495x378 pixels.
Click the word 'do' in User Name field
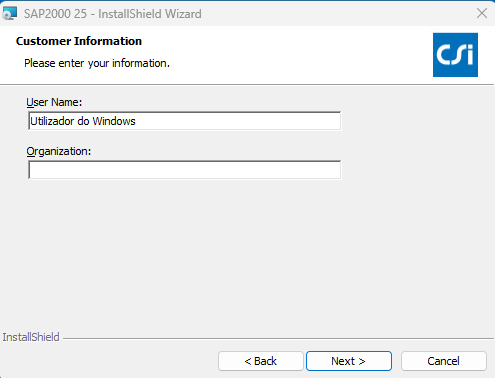(83, 121)
